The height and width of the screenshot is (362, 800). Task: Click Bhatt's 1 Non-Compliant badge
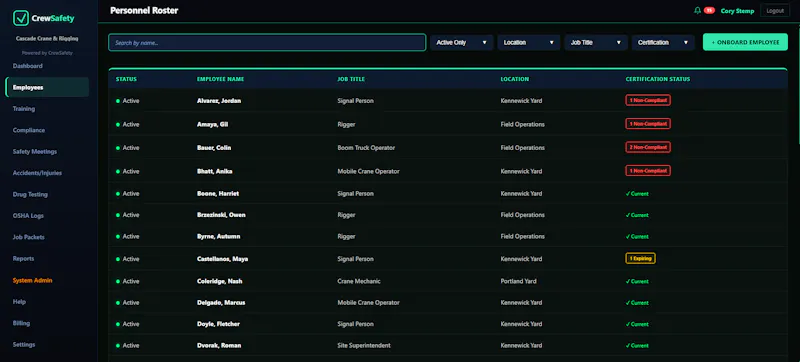(648, 171)
